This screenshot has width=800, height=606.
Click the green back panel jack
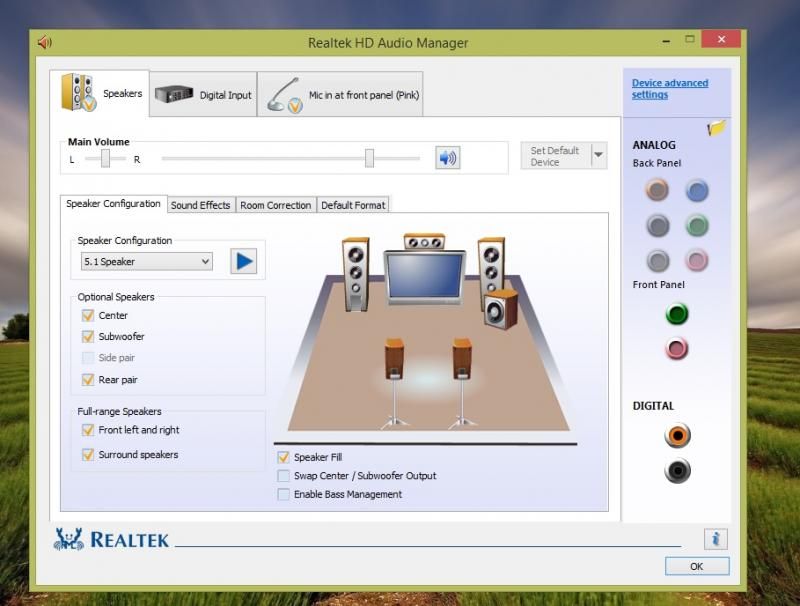click(x=697, y=225)
